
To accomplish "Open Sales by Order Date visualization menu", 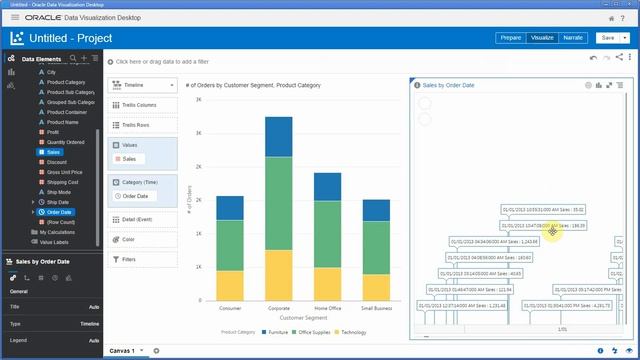I will click(x=620, y=85).
